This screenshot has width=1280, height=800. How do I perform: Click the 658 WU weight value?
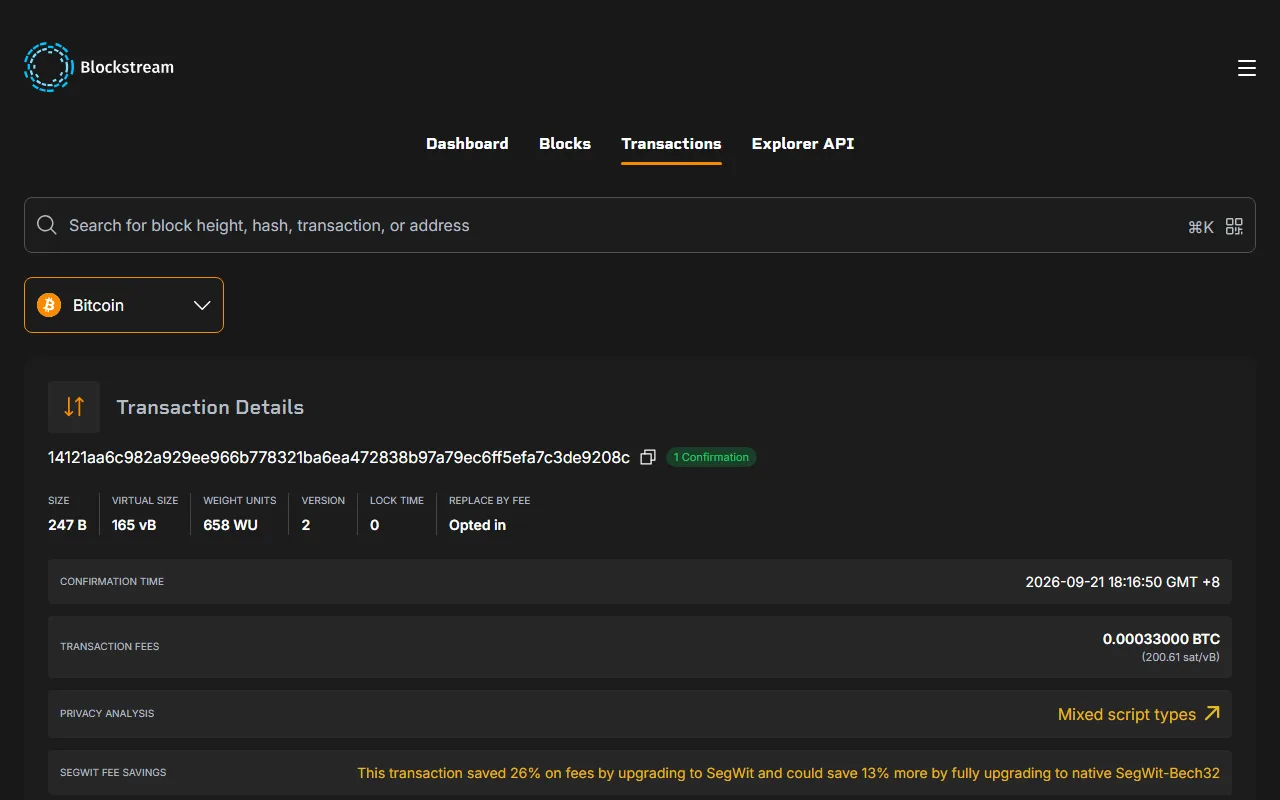[230, 525]
